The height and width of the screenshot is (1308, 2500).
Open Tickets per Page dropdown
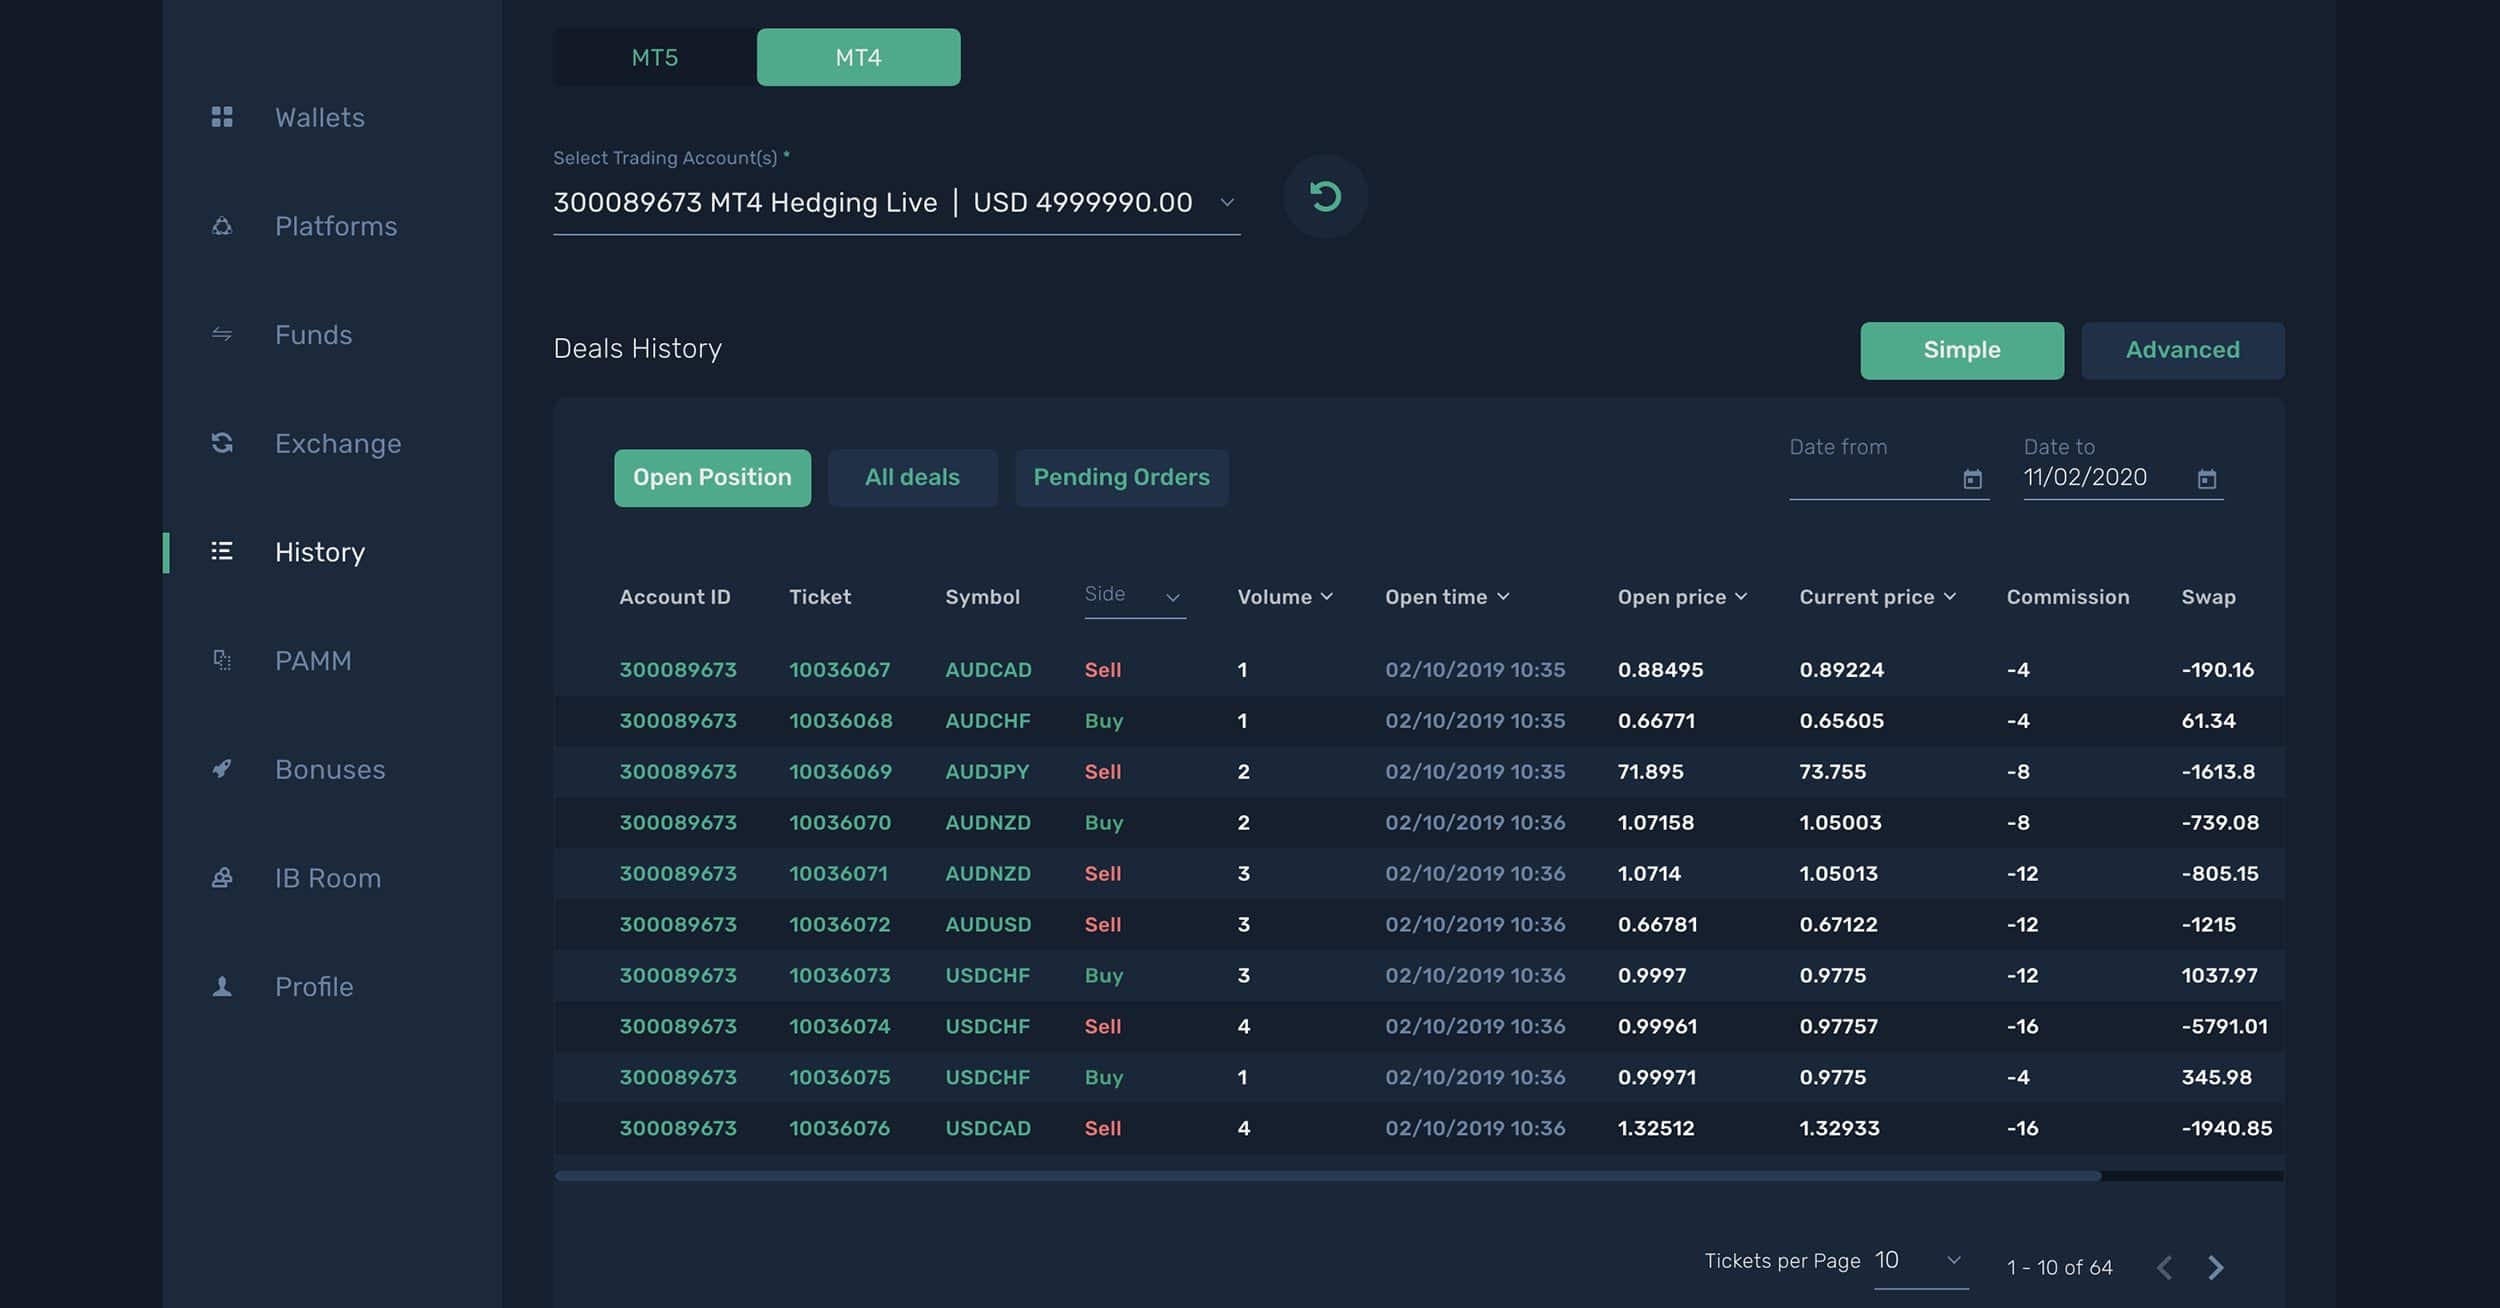[1920, 1261]
